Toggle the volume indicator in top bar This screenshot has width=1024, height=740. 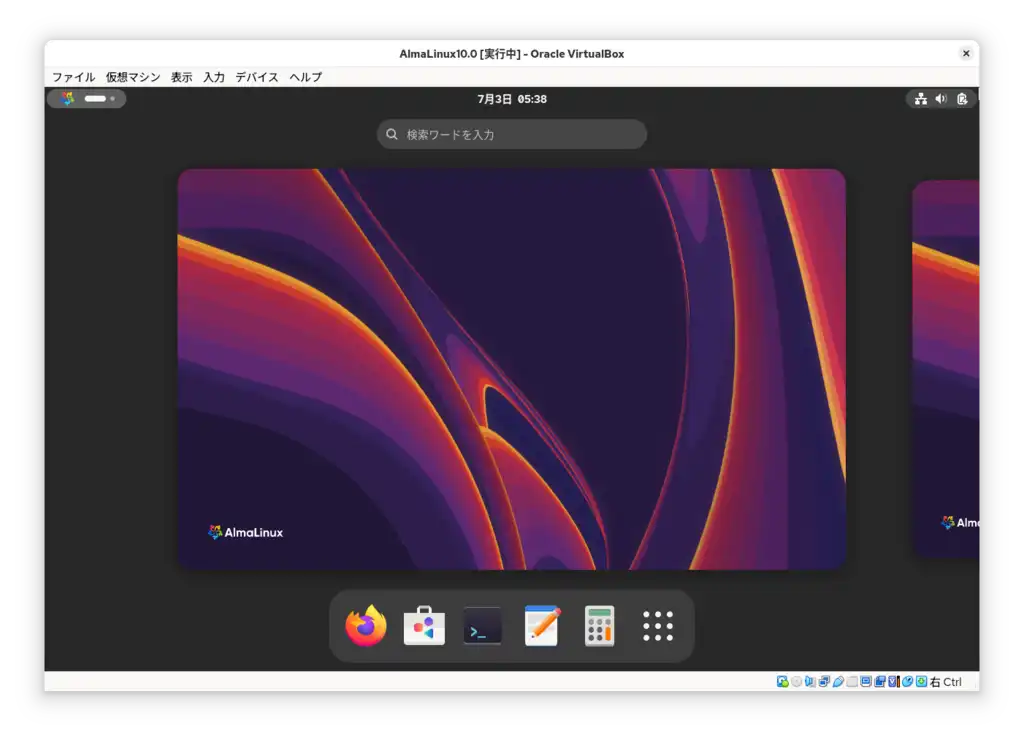940,98
